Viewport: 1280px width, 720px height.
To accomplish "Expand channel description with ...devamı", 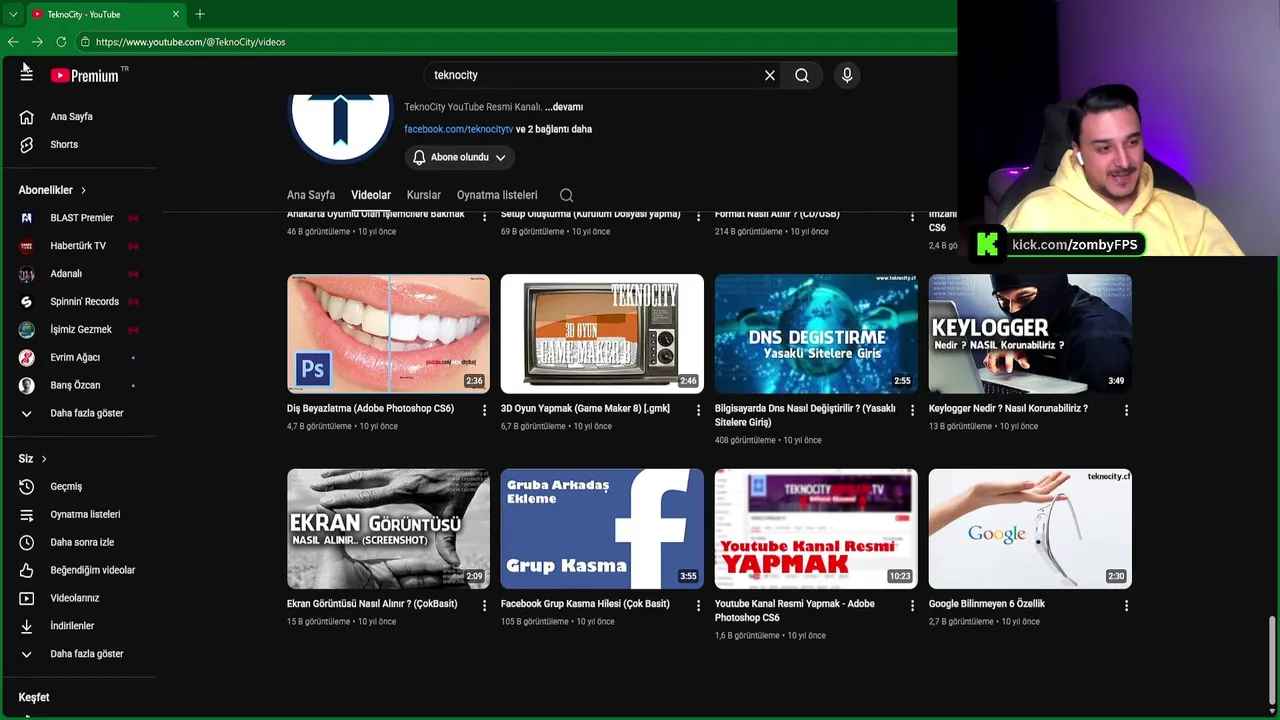I will [564, 107].
